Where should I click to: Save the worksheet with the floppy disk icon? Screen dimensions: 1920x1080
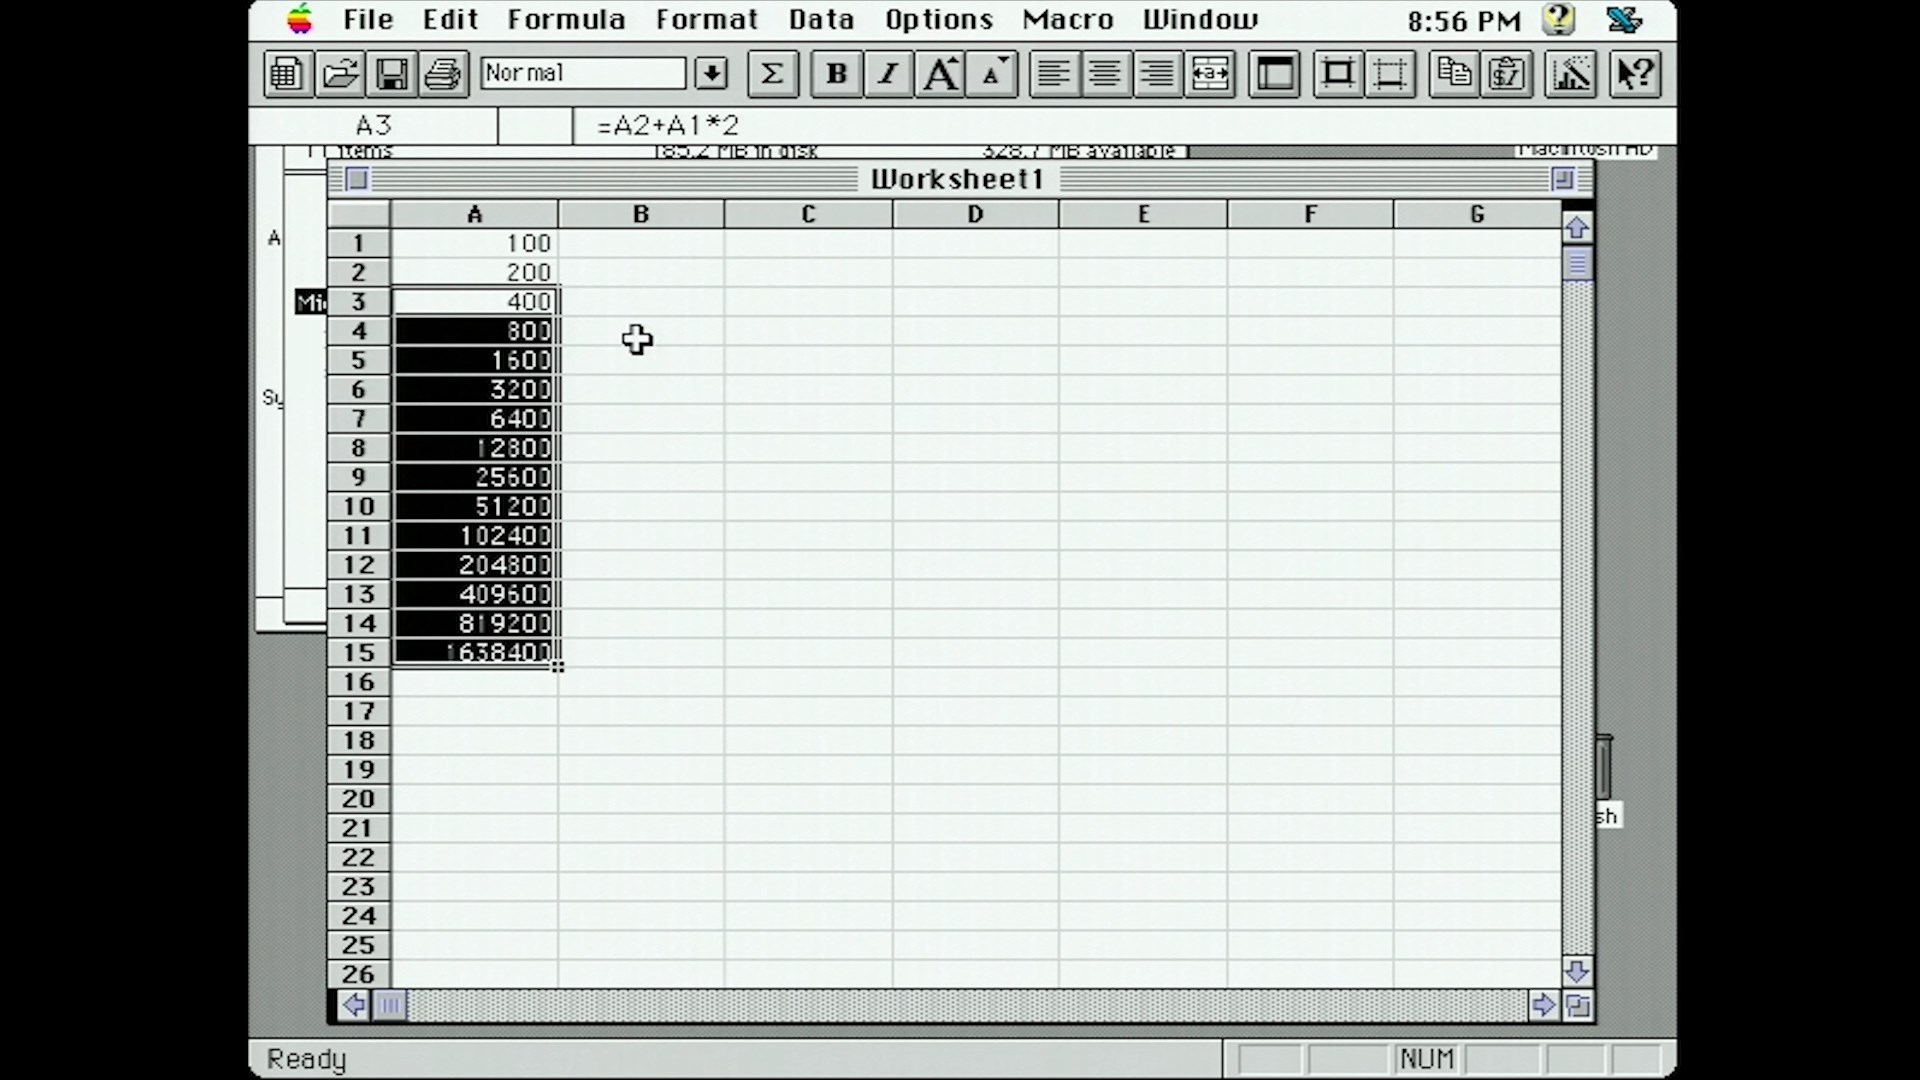[391, 74]
